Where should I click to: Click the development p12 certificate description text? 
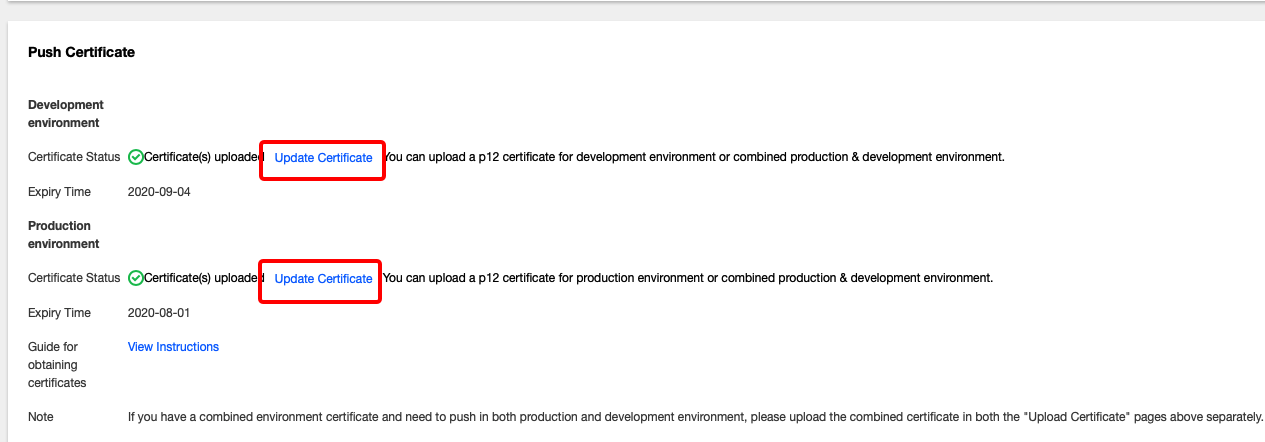(694, 157)
